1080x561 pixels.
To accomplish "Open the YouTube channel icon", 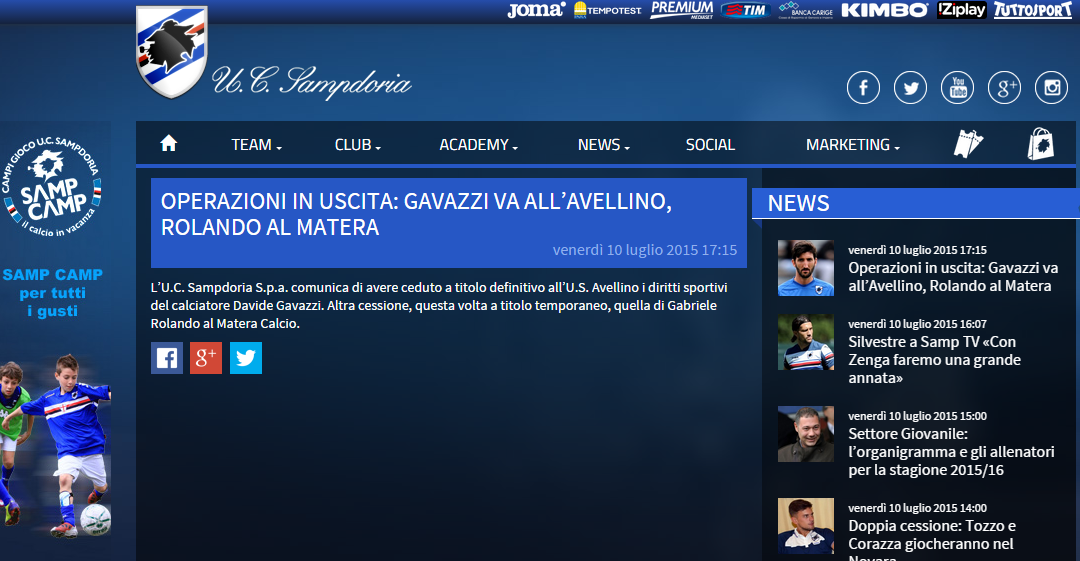I will (x=957, y=88).
